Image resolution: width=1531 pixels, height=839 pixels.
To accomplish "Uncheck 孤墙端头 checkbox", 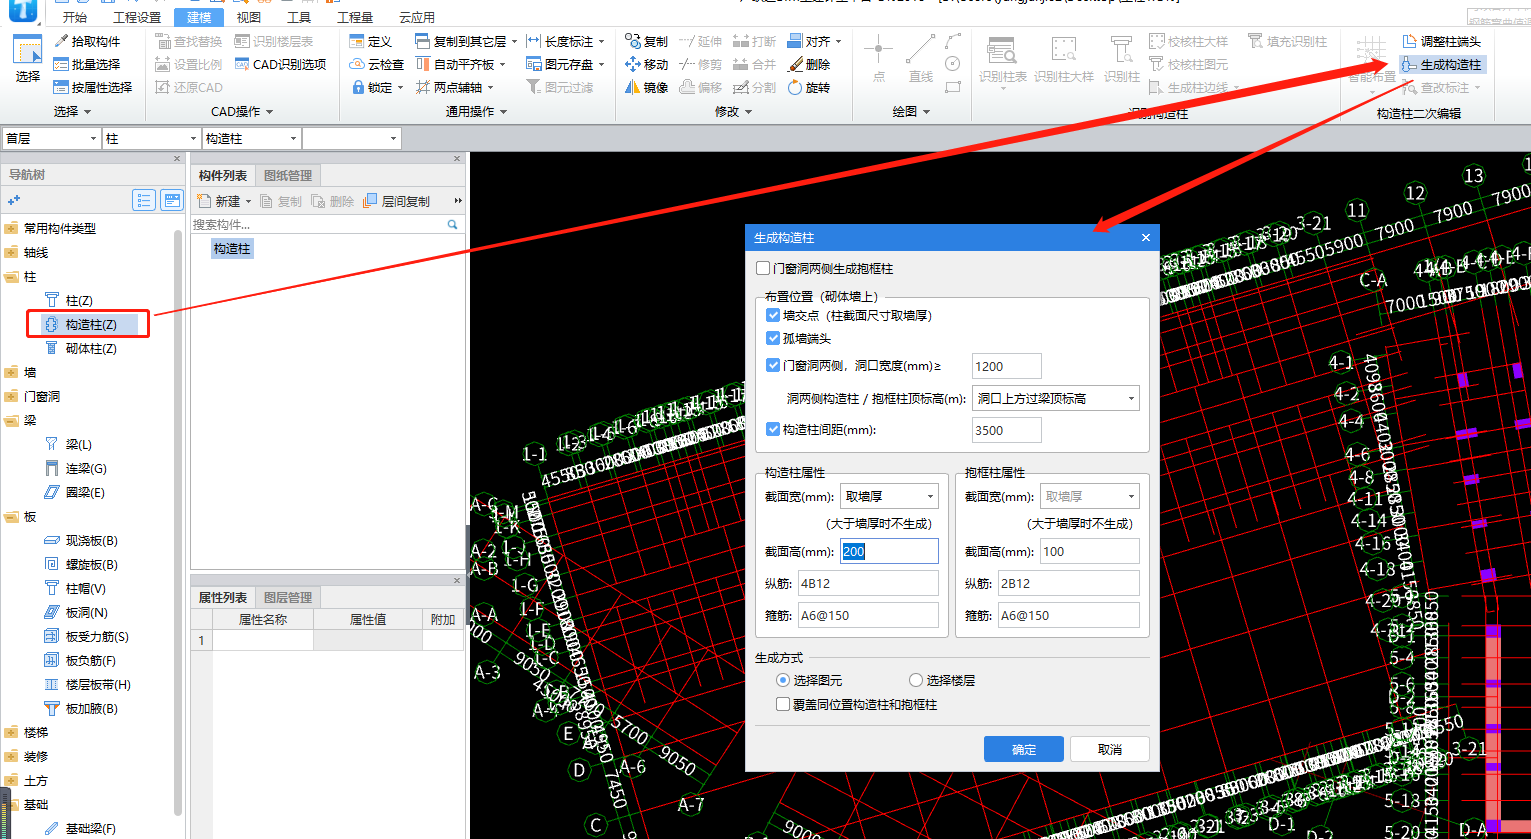I will coord(772,338).
